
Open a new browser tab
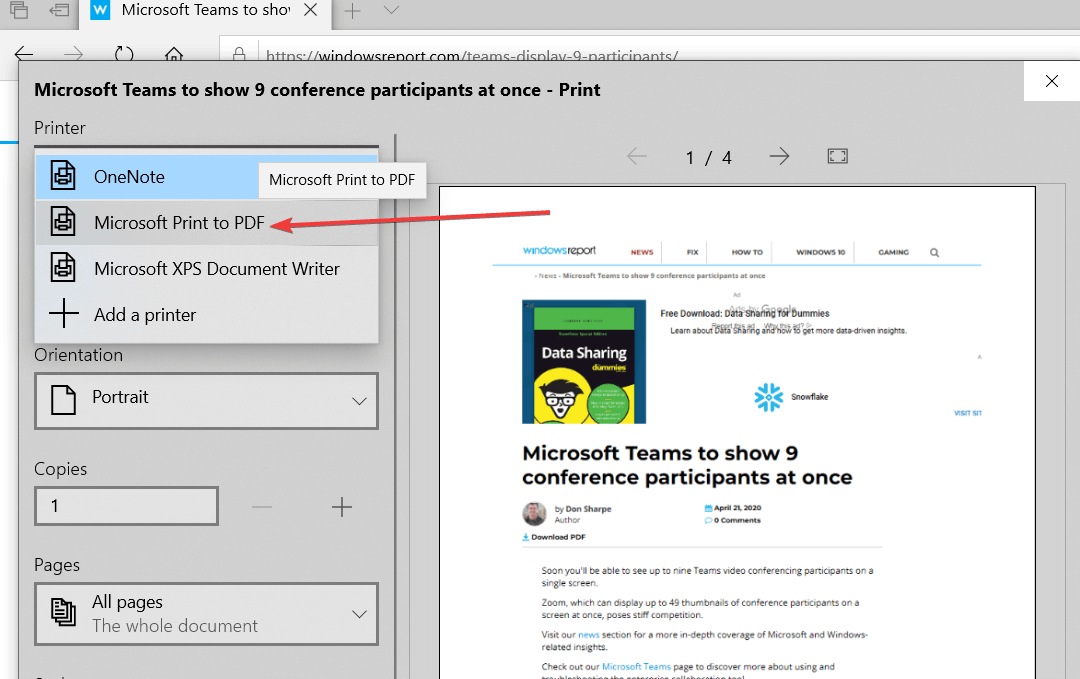[x=352, y=10]
